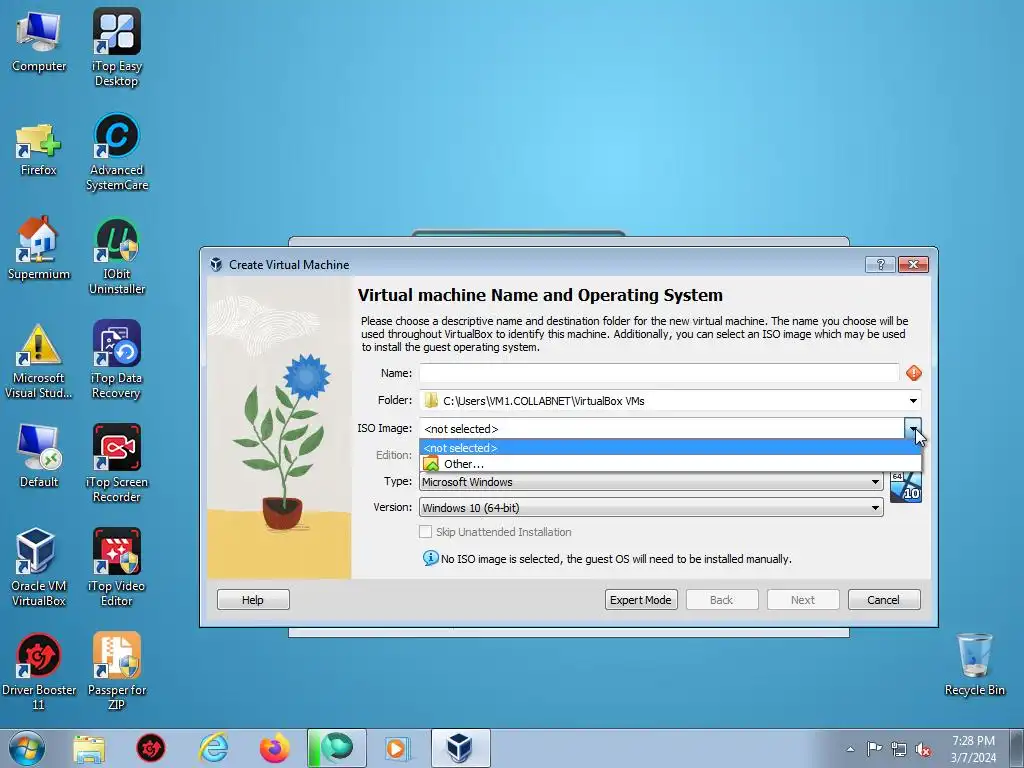This screenshot has height=768, width=1024.
Task: Launch Internet Explorer from taskbar
Action: coord(213,748)
